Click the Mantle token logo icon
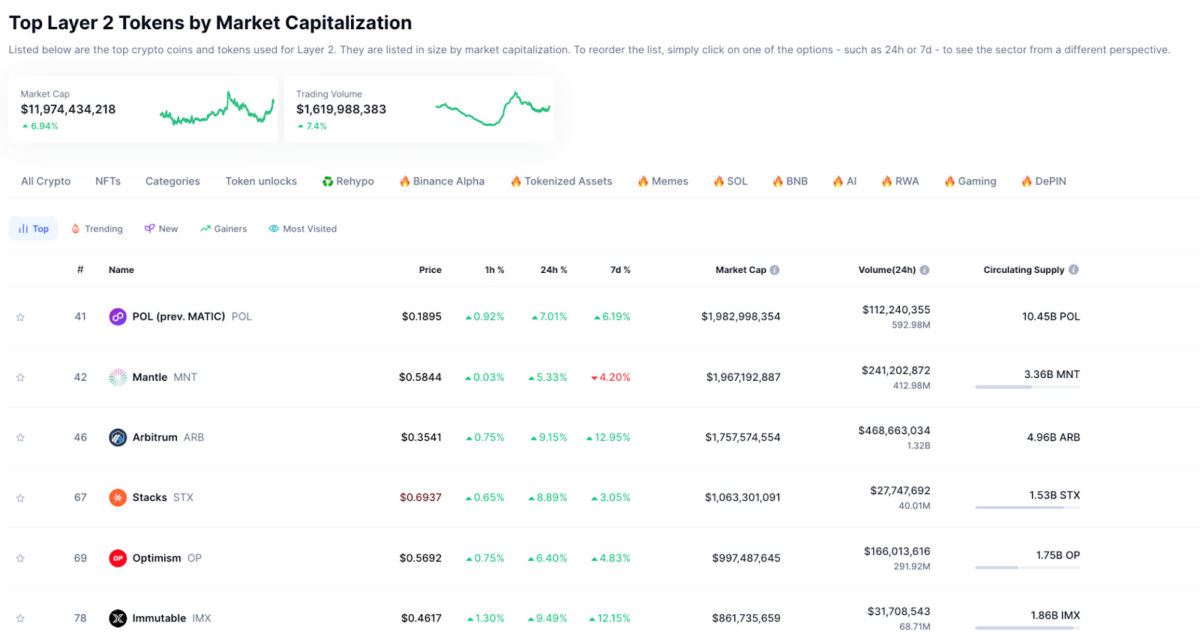This screenshot has height=638, width=1200. [118, 377]
